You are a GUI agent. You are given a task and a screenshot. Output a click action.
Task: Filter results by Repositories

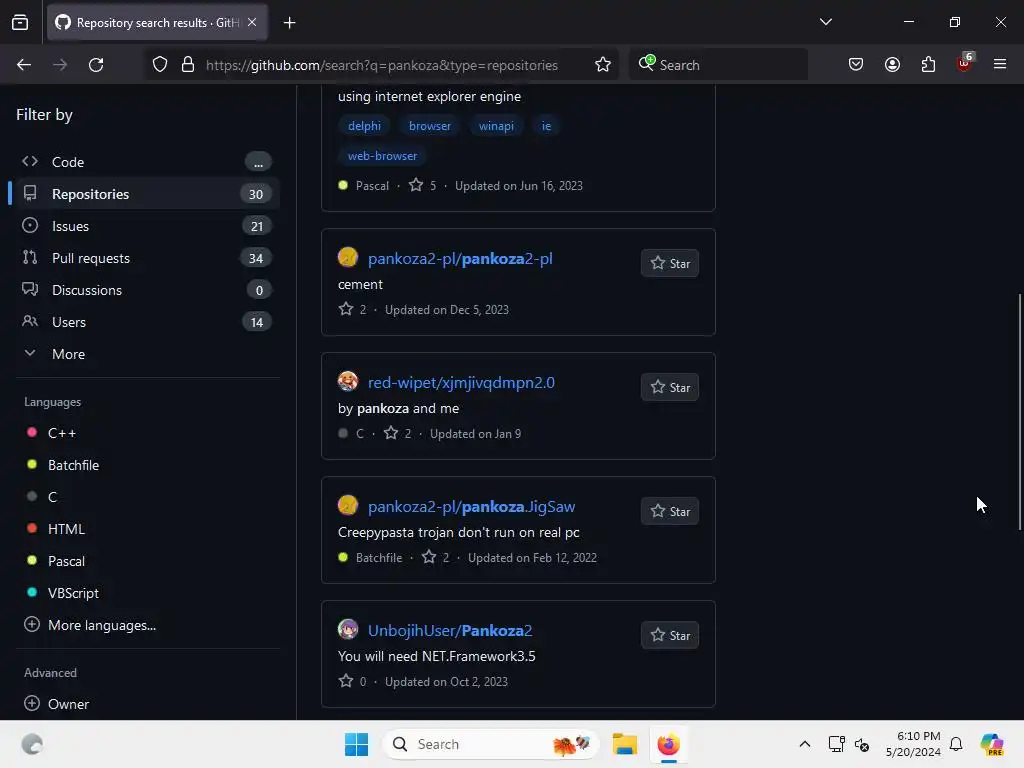[146, 194]
